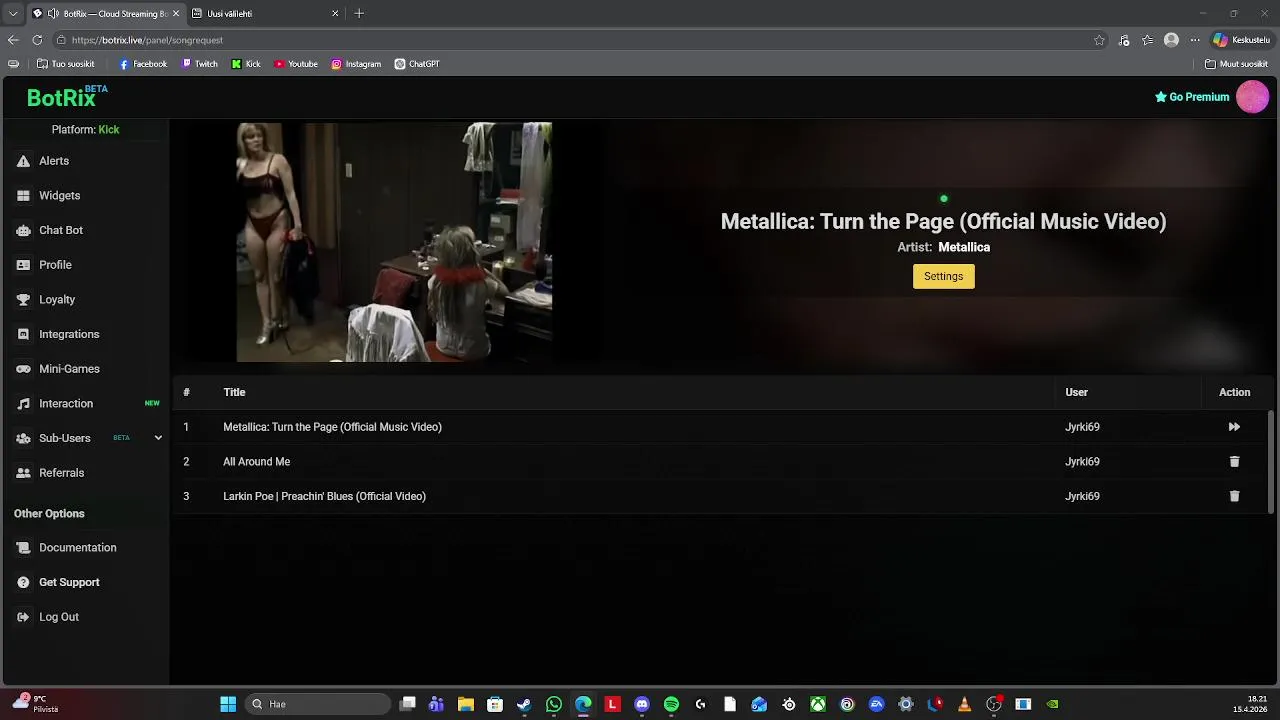Open the Widgets section icon

[23, 196]
